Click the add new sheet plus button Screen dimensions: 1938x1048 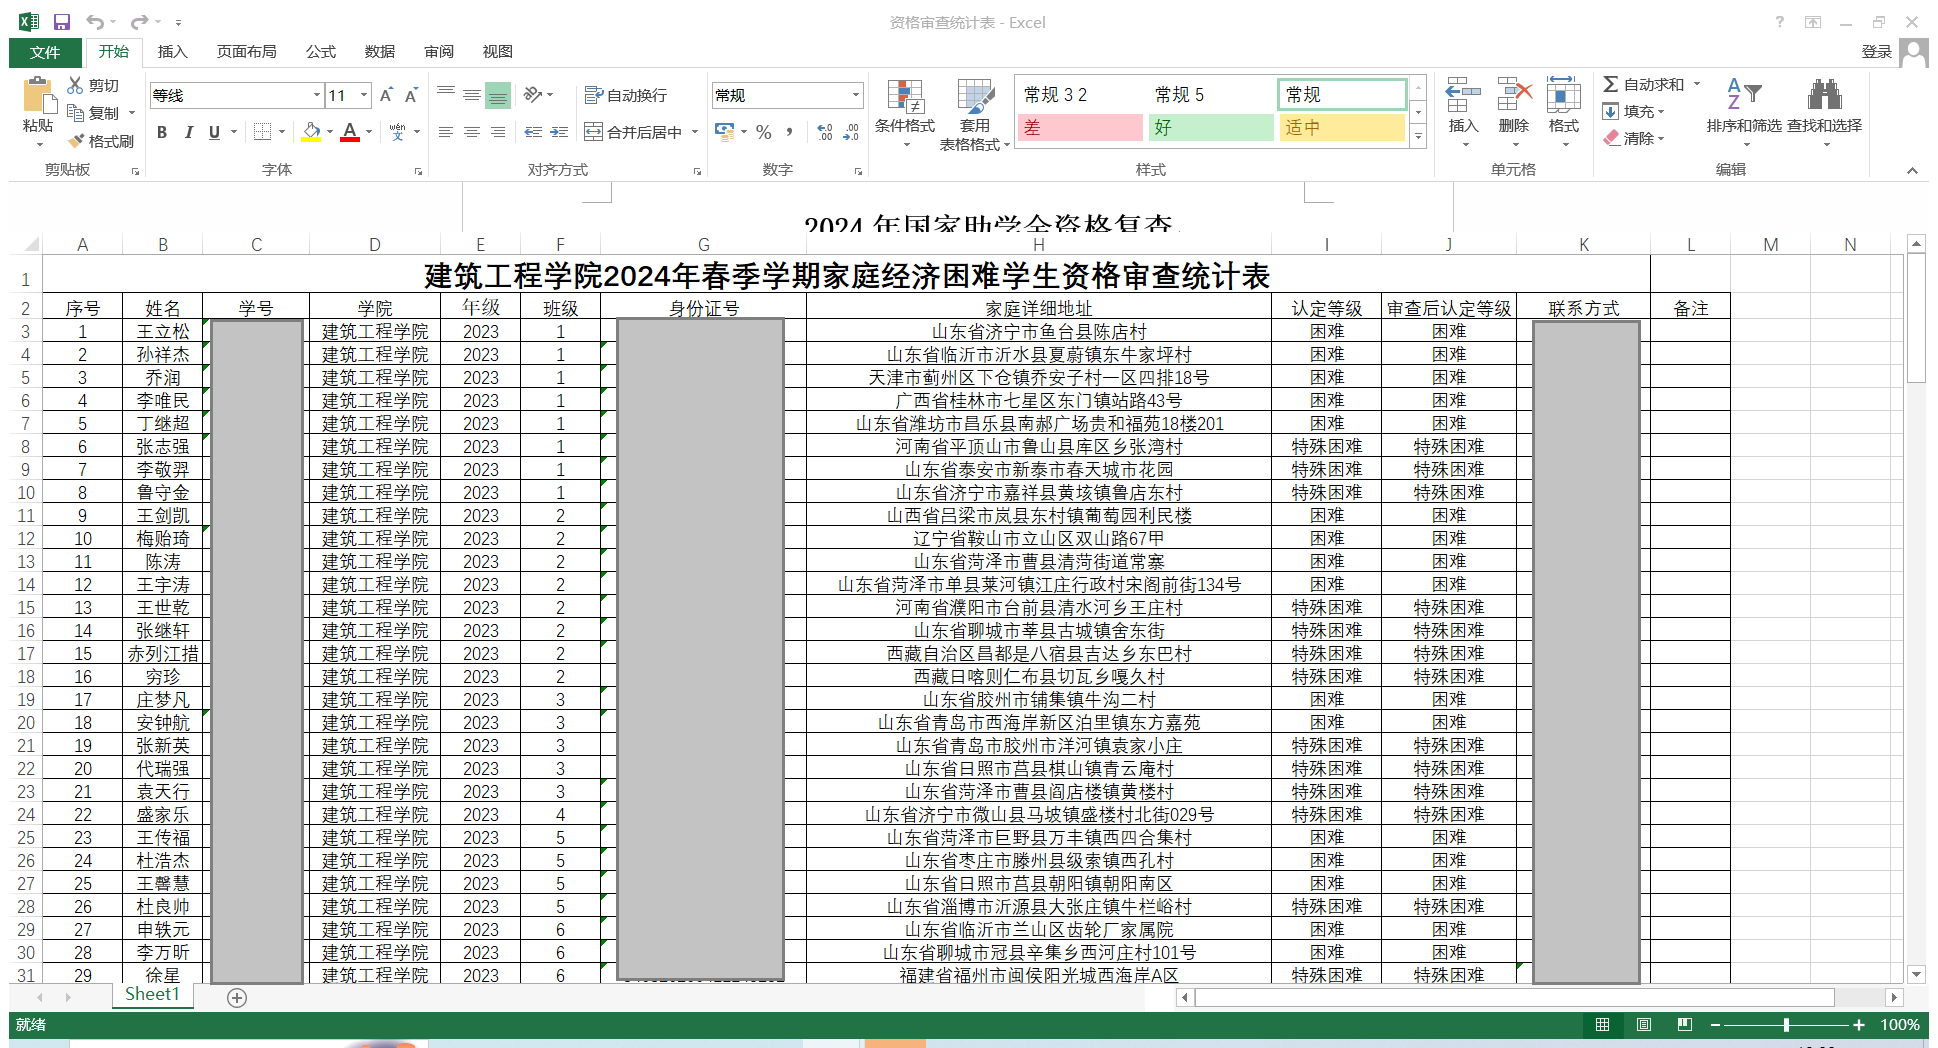click(x=237, y=997)
